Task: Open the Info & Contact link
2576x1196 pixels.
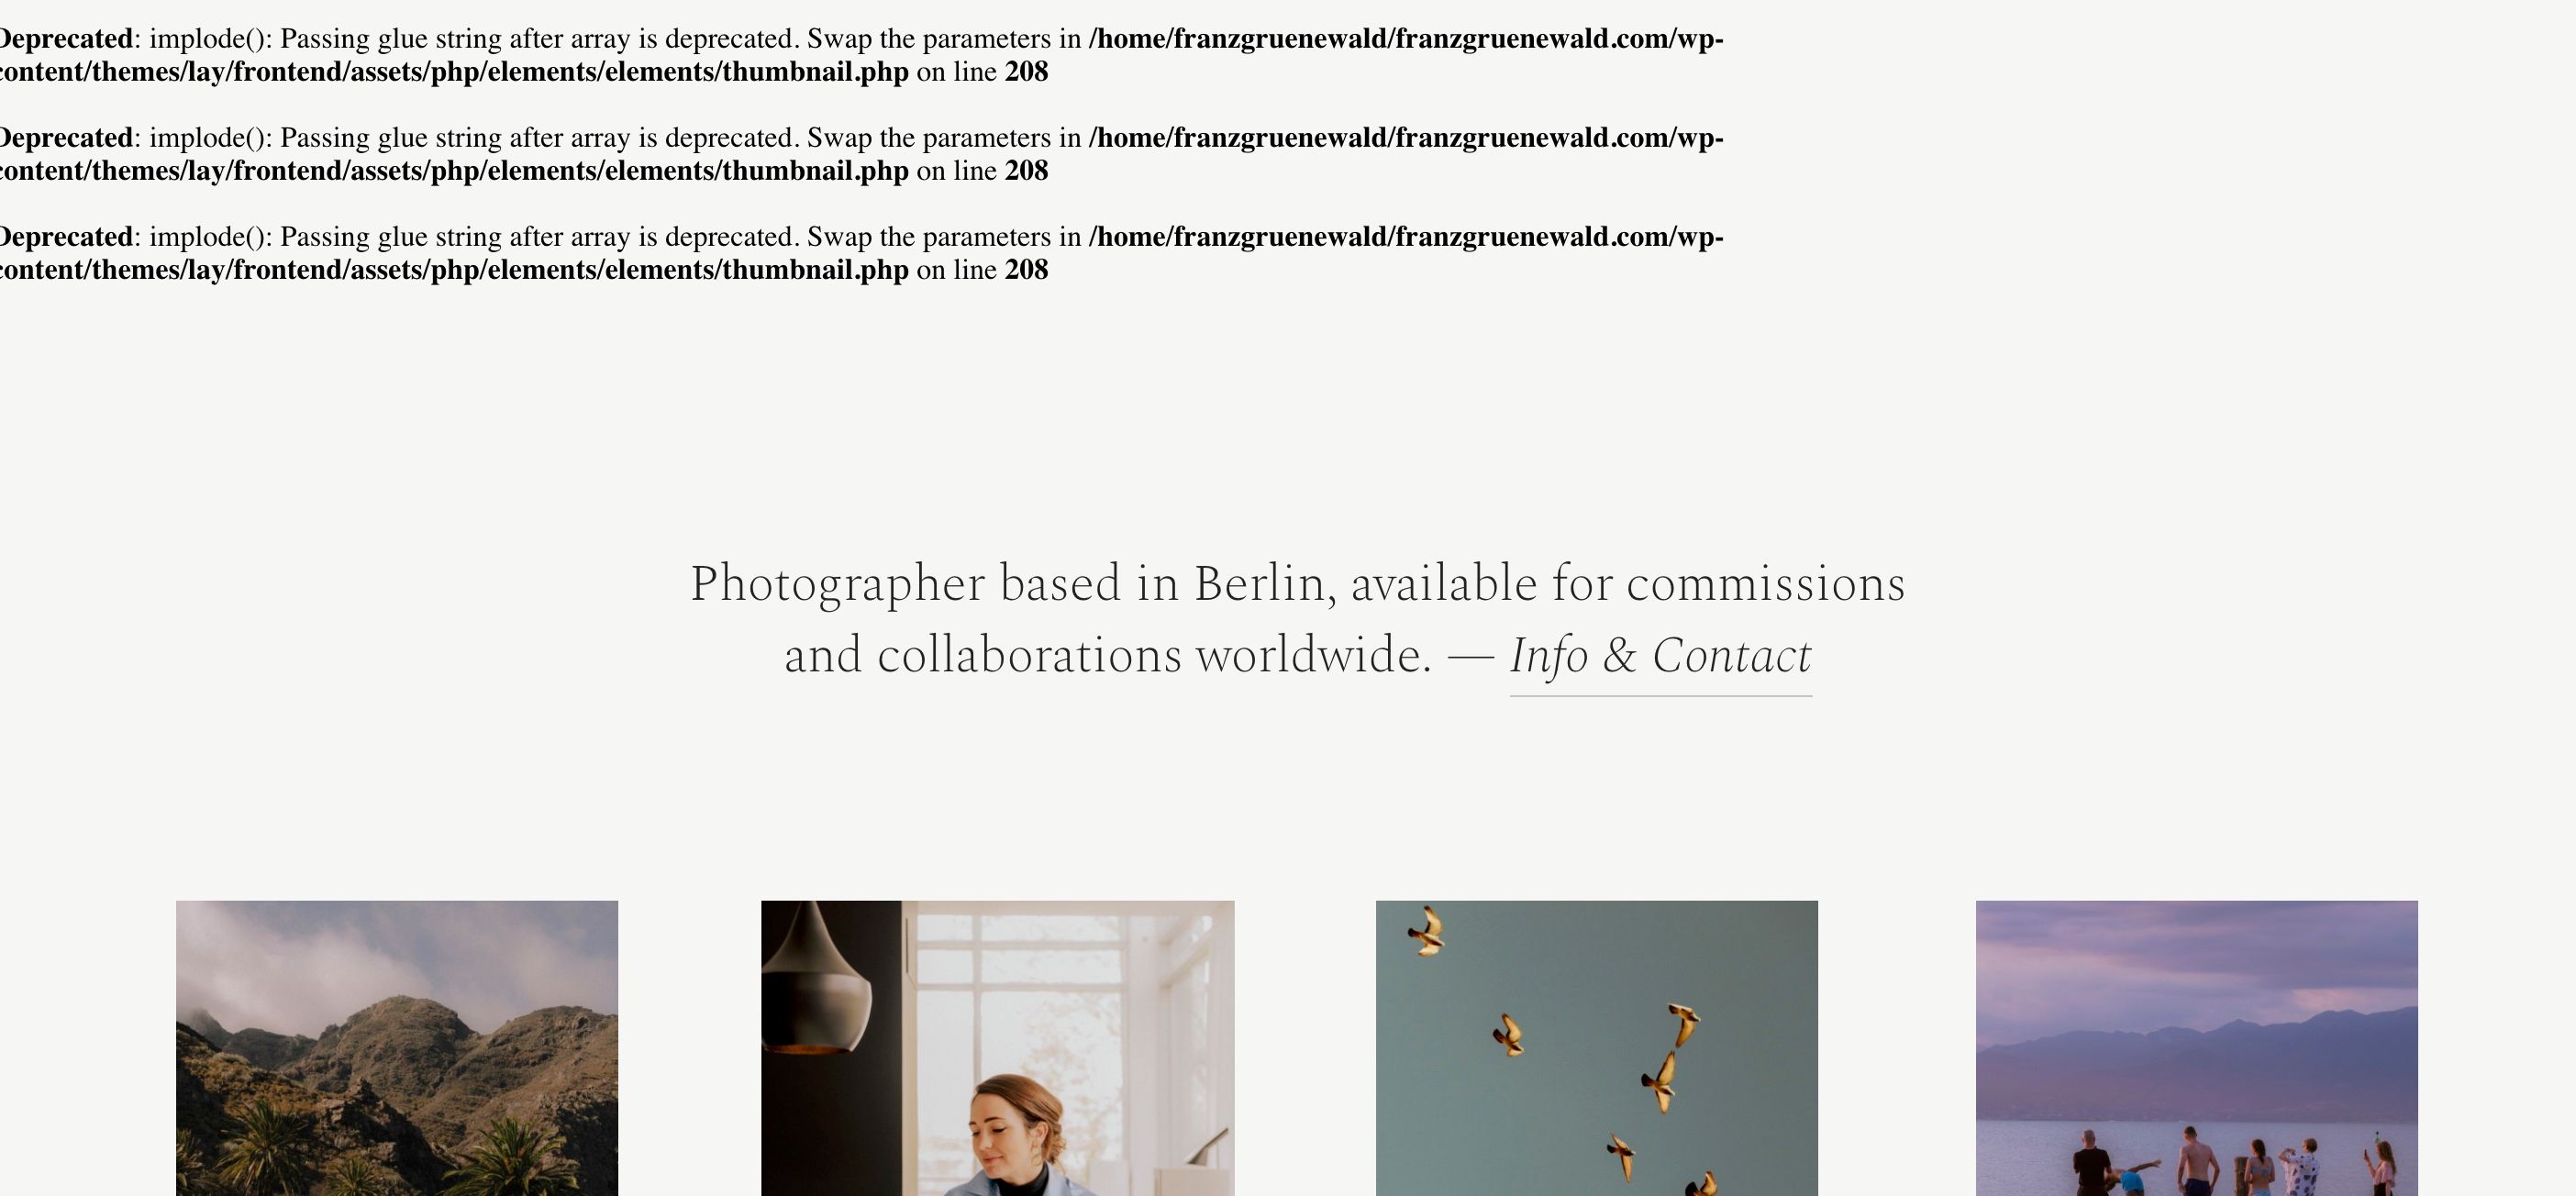Action: coord(1660,657)
